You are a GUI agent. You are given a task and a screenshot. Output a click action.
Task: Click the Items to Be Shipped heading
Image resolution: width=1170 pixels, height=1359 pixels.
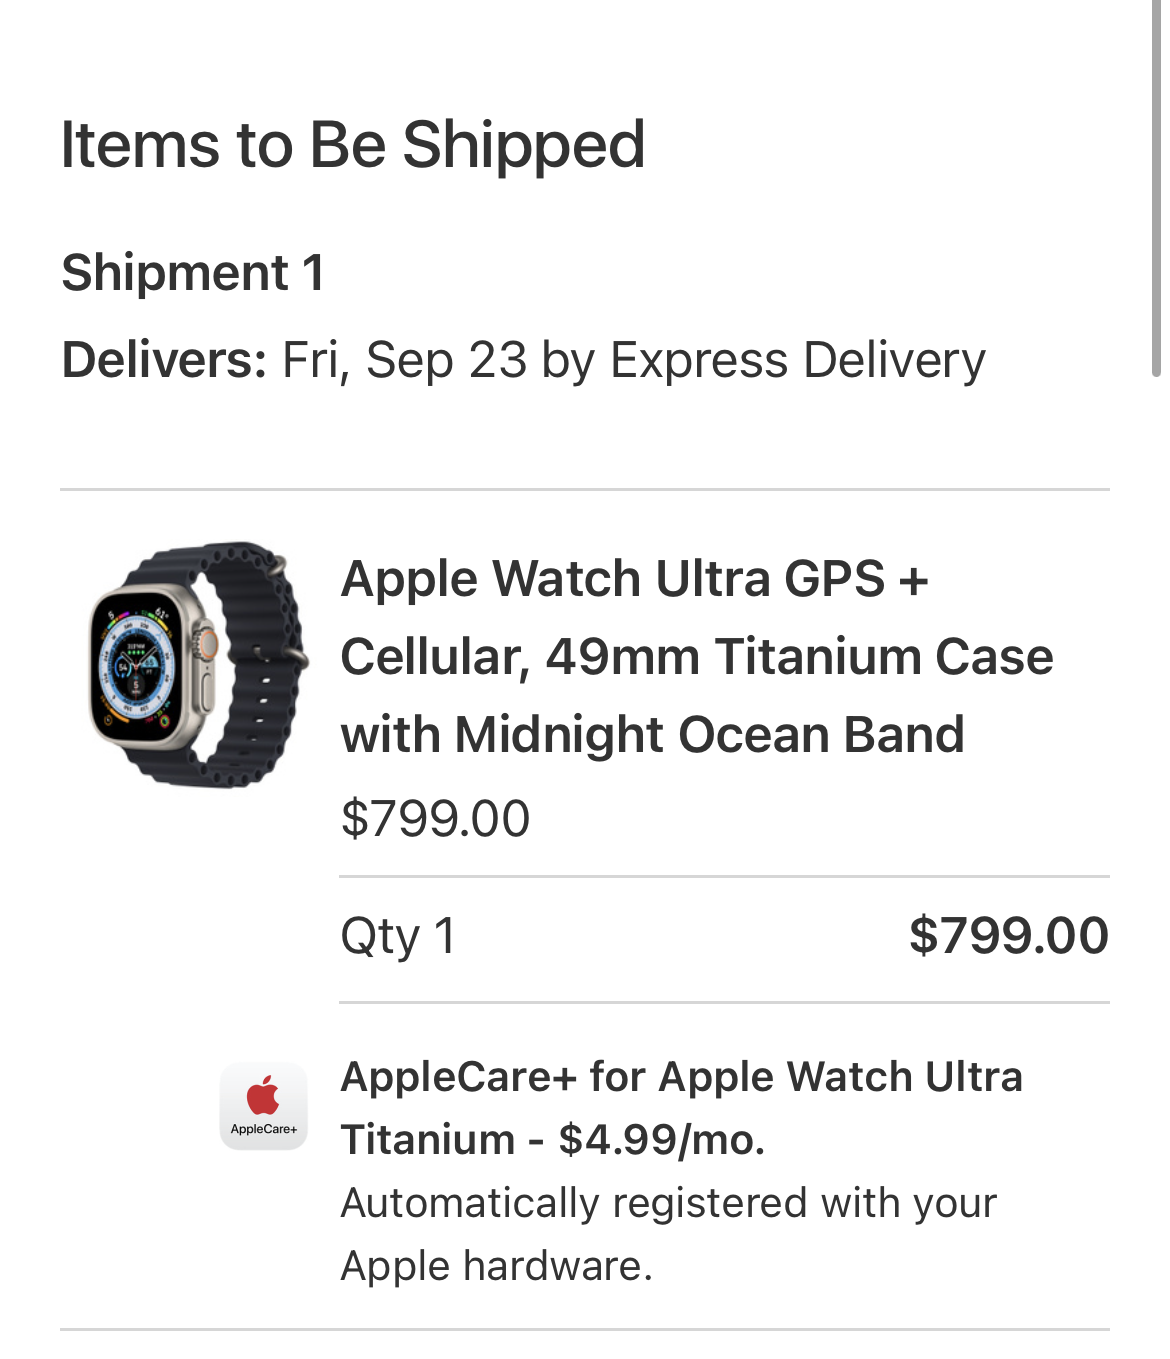point(353,145)
